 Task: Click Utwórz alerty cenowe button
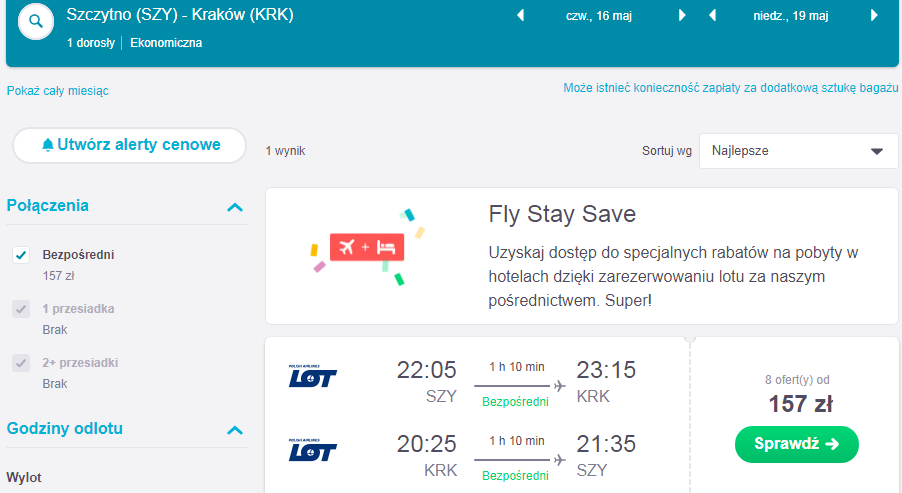point(129,145)
